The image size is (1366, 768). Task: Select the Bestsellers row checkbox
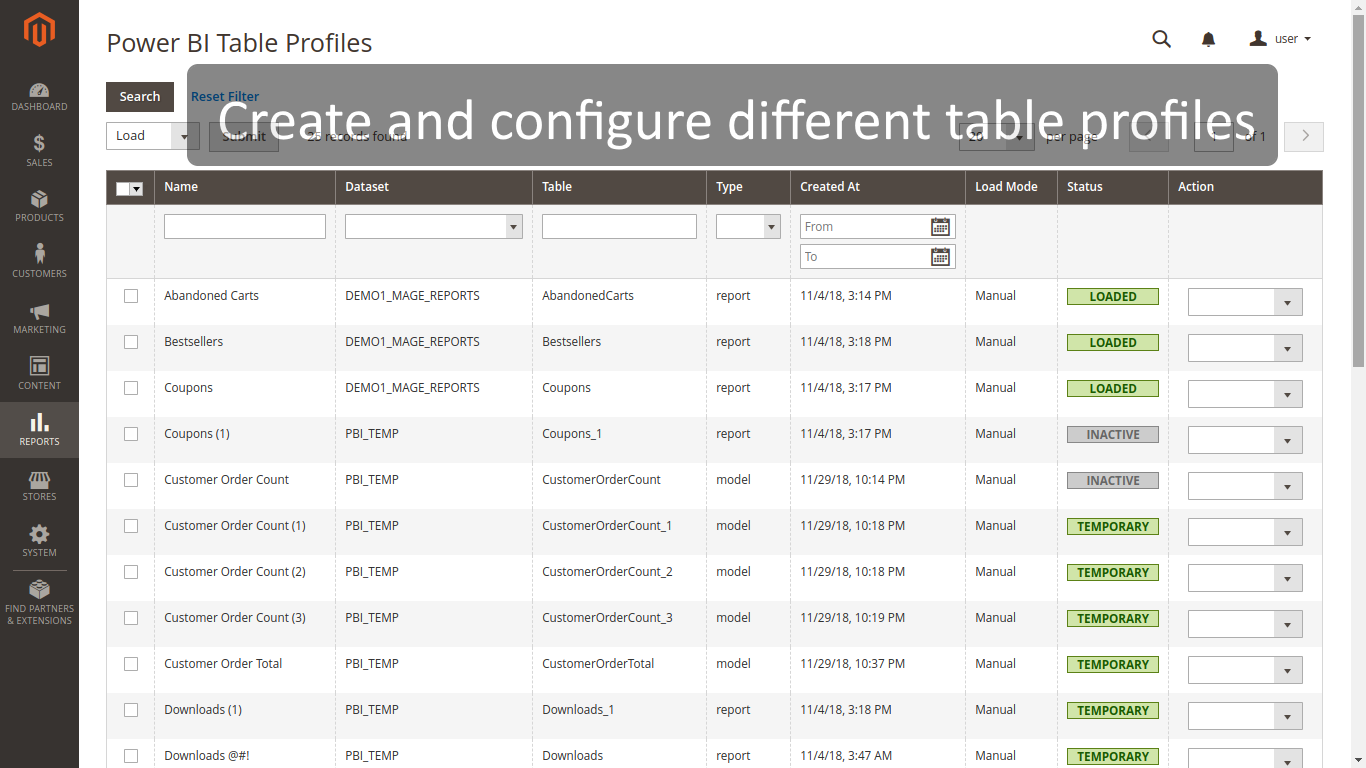click(x=130, y=341)
